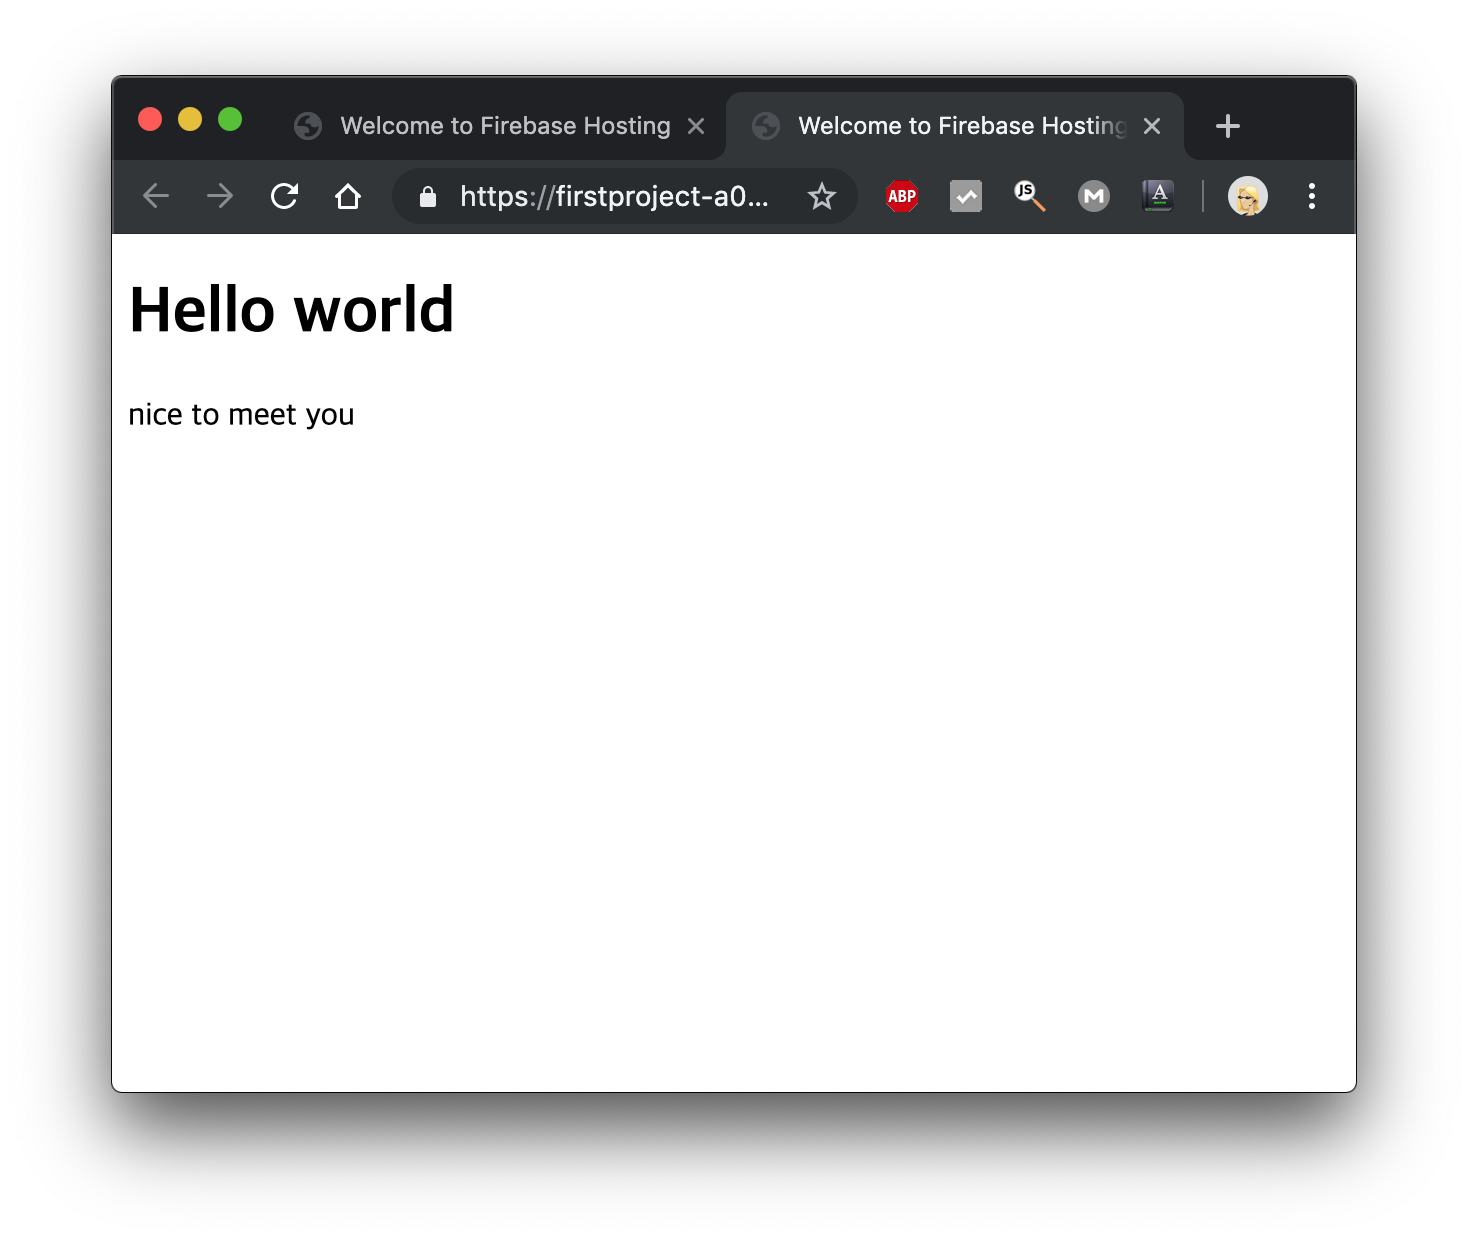Reload the current page
The image size is (1468, 1240).
tap(284, 196)
